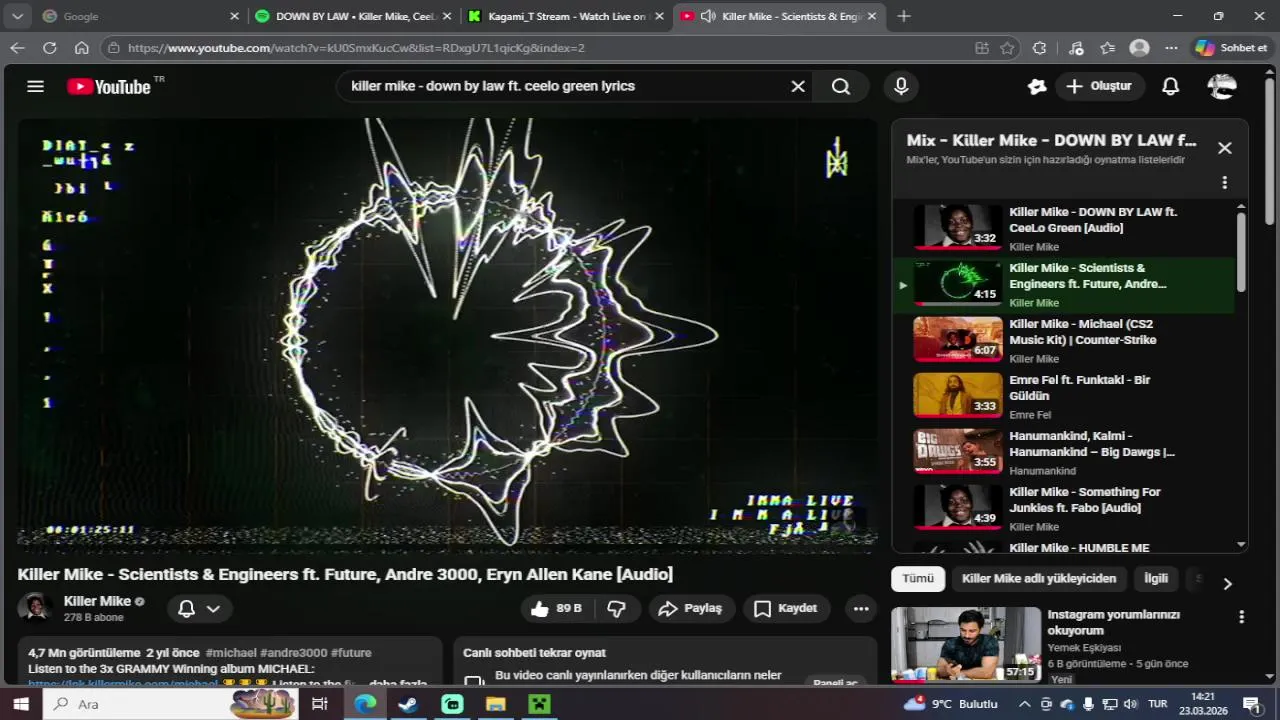1280x720 pixels.
Task: Open Instagram yorumlarınızı okuyorum video thumbnail
Action: 965,644
